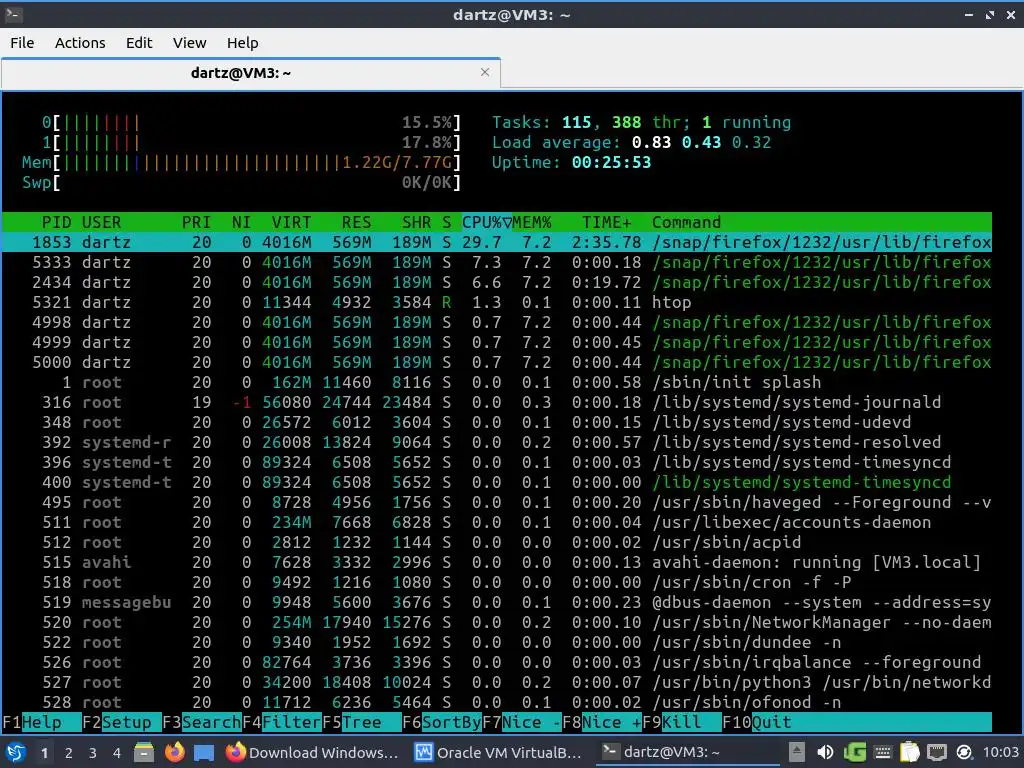Click F8 Nice + in htop footer
This screenshot has height=768, width=1024.
[x=602, y=722]
